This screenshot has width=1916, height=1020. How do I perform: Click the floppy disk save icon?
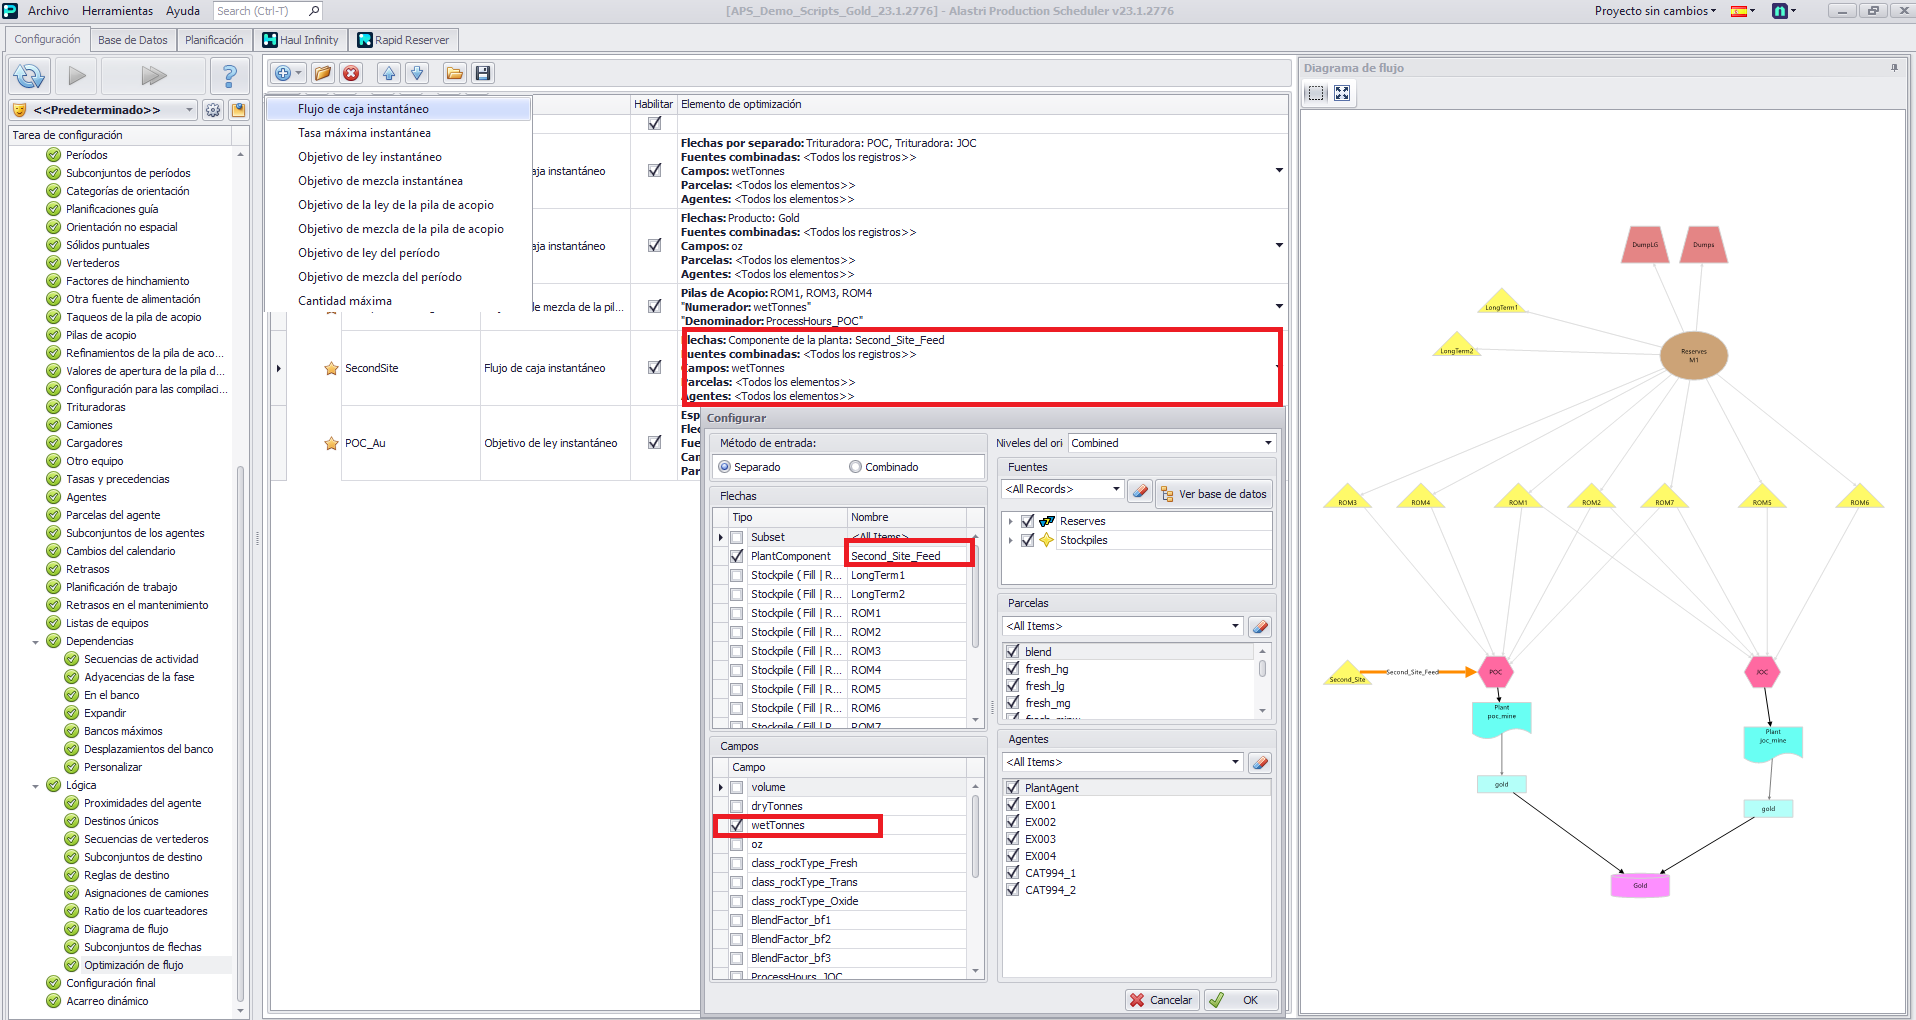(x=483, y=73)
